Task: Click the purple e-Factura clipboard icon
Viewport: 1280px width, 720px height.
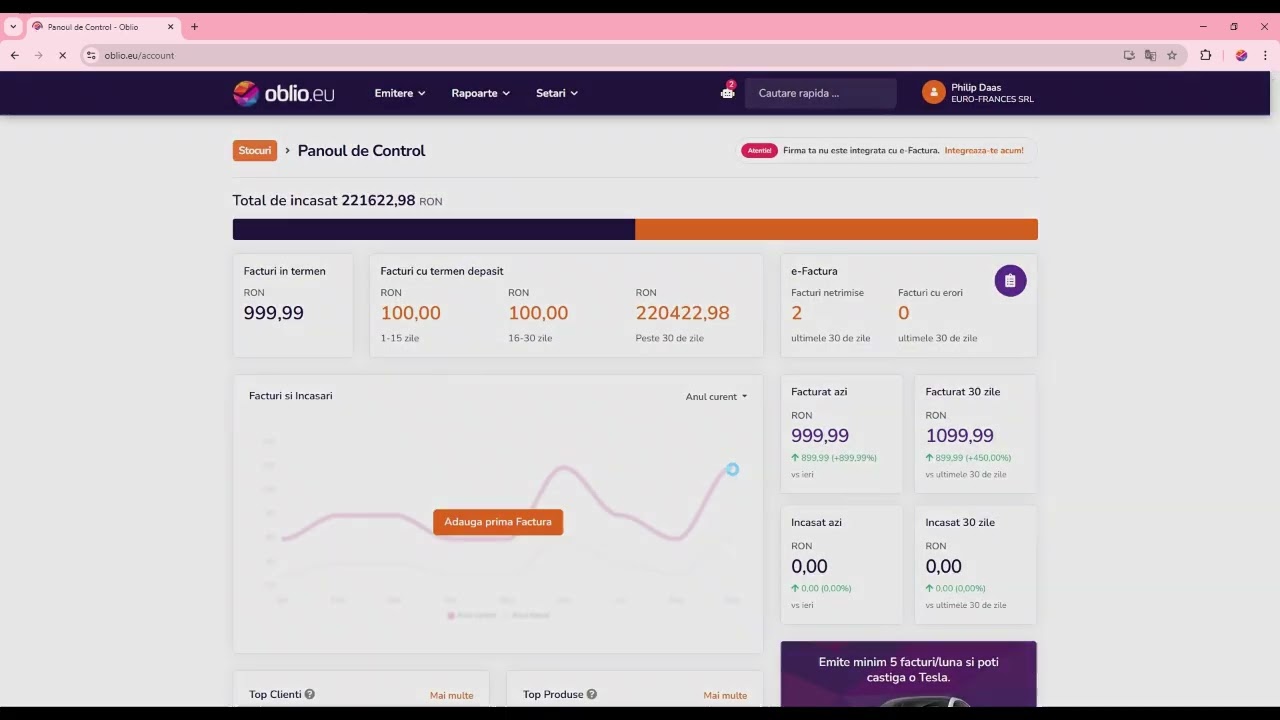Action: (x=1010, y=281)
